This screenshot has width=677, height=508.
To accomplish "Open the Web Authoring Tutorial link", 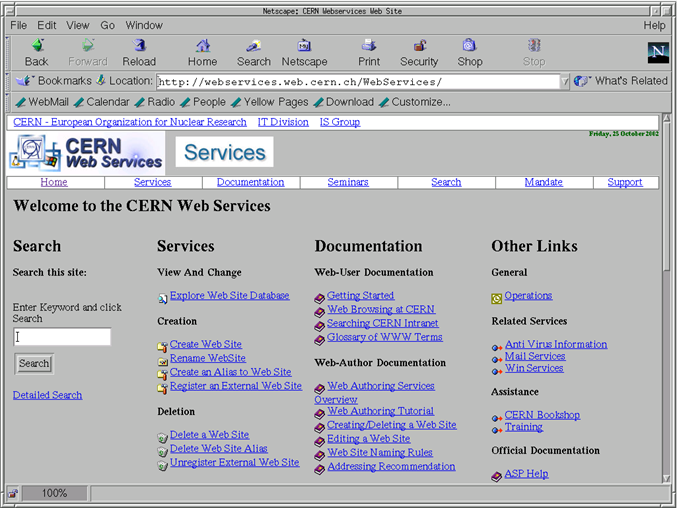I will tap(380, 411).
